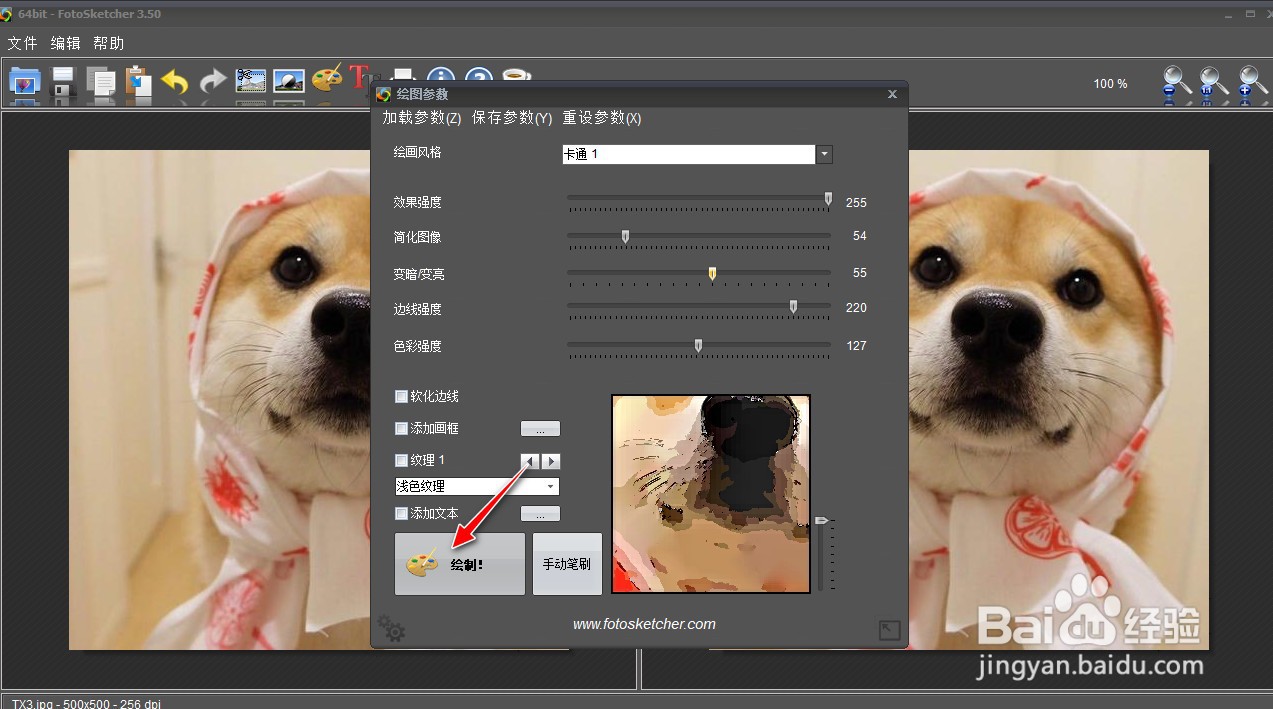Click the image adjustments icon on the toolbar
Screen dimensions: 1273x709
(288, 80)
